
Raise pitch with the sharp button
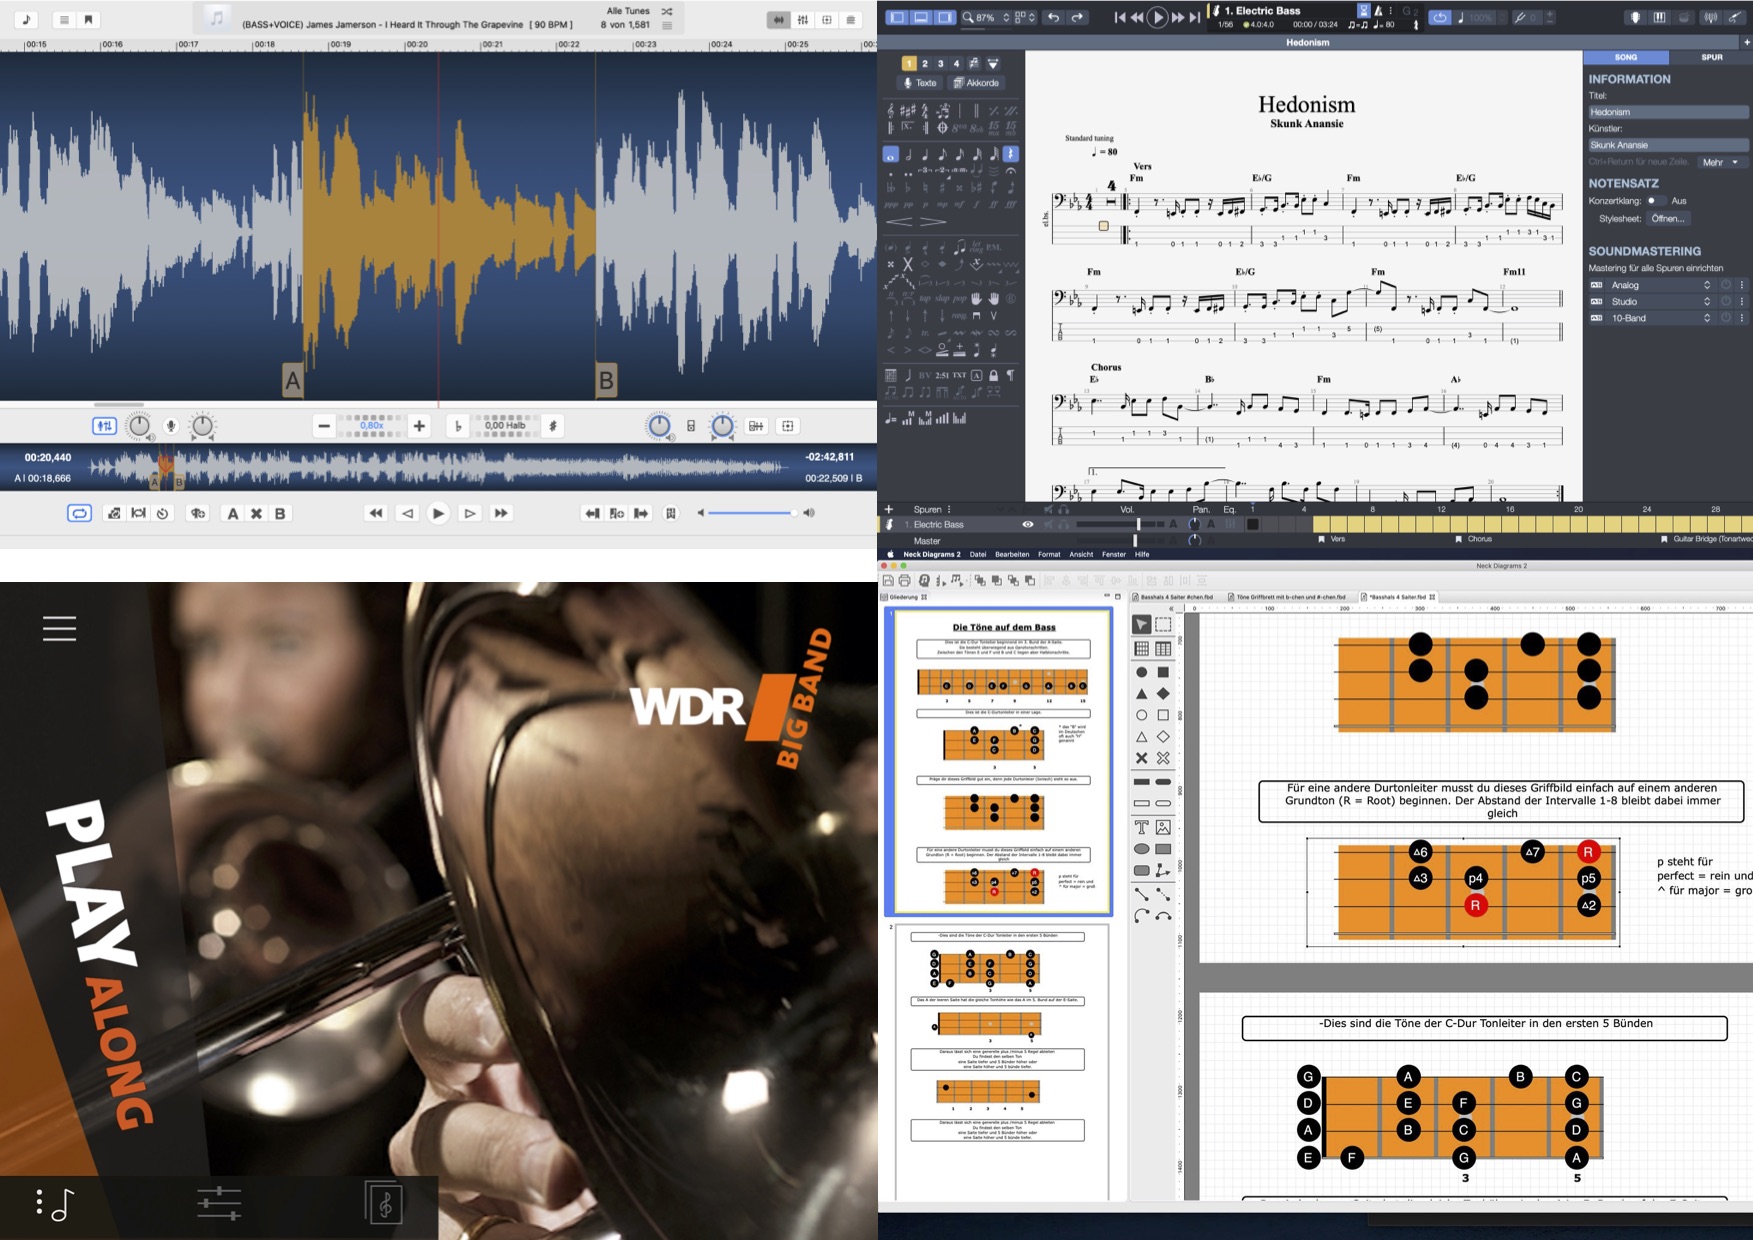click(x=553, y=426)
